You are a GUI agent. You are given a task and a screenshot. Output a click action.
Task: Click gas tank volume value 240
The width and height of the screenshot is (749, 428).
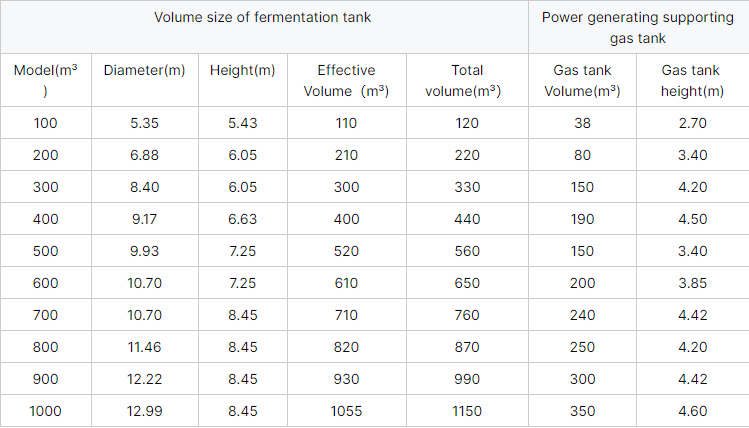pos(582,315)
